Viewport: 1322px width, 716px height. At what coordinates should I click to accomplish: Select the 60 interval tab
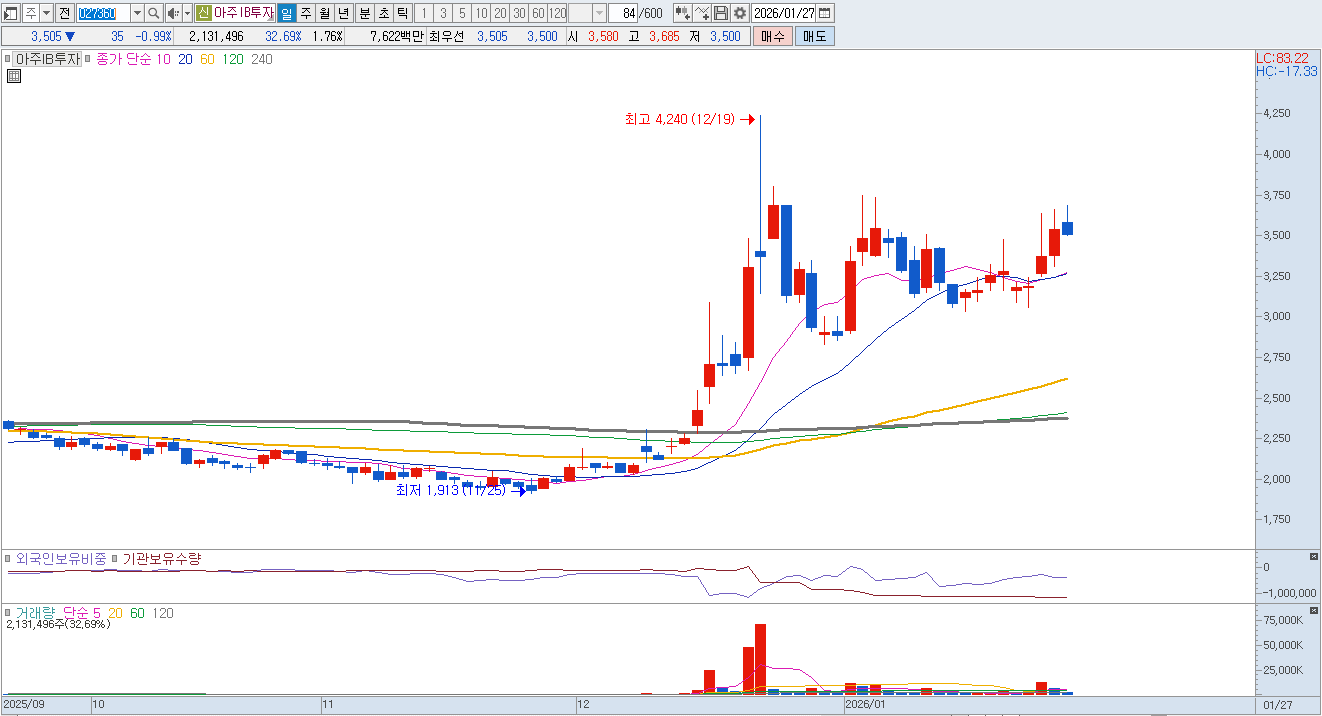[538, 13]
